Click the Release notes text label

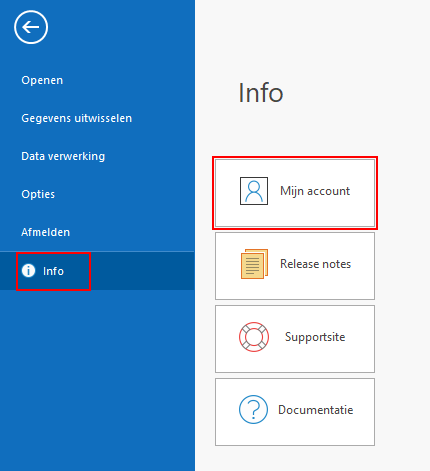pos(315,264)
